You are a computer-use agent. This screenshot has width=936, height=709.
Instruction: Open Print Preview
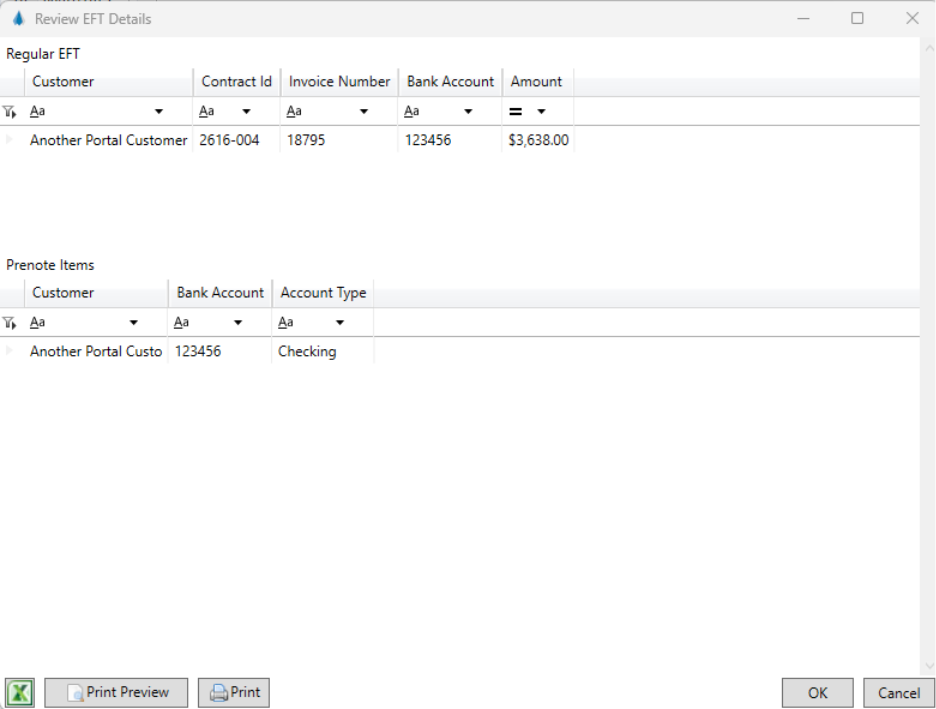click(x=116, y=693)
